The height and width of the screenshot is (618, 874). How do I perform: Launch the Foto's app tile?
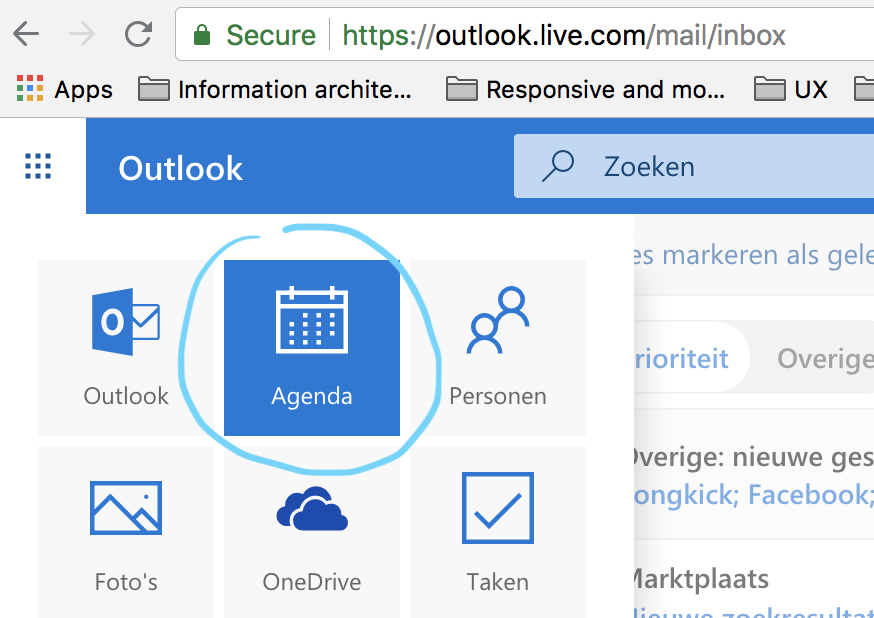126,532
